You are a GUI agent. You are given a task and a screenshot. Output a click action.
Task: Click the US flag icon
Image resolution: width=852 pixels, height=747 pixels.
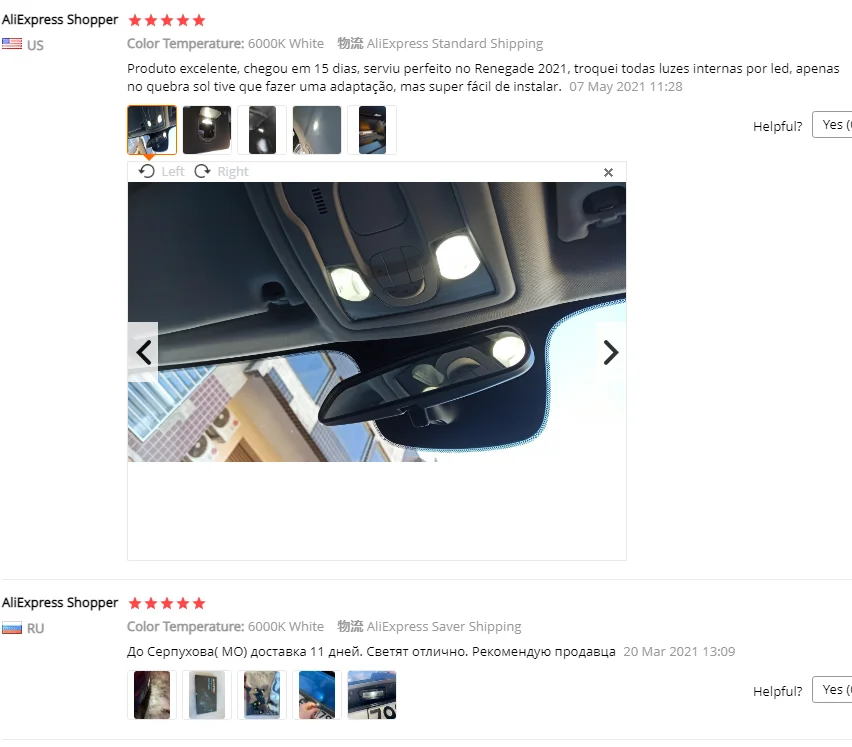[12, 44]
